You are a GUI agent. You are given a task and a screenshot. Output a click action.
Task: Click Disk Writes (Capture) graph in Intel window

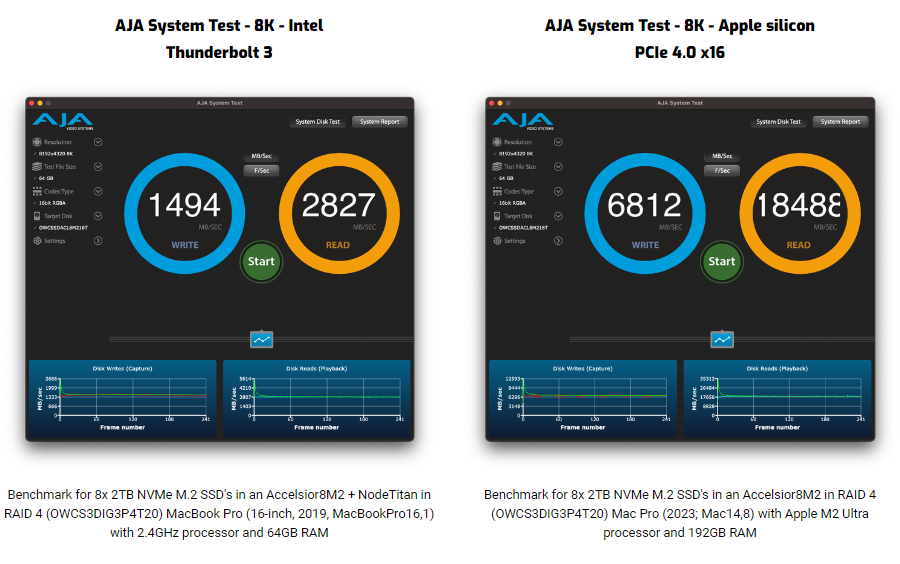pyautogui.click(x=123, y=399)
